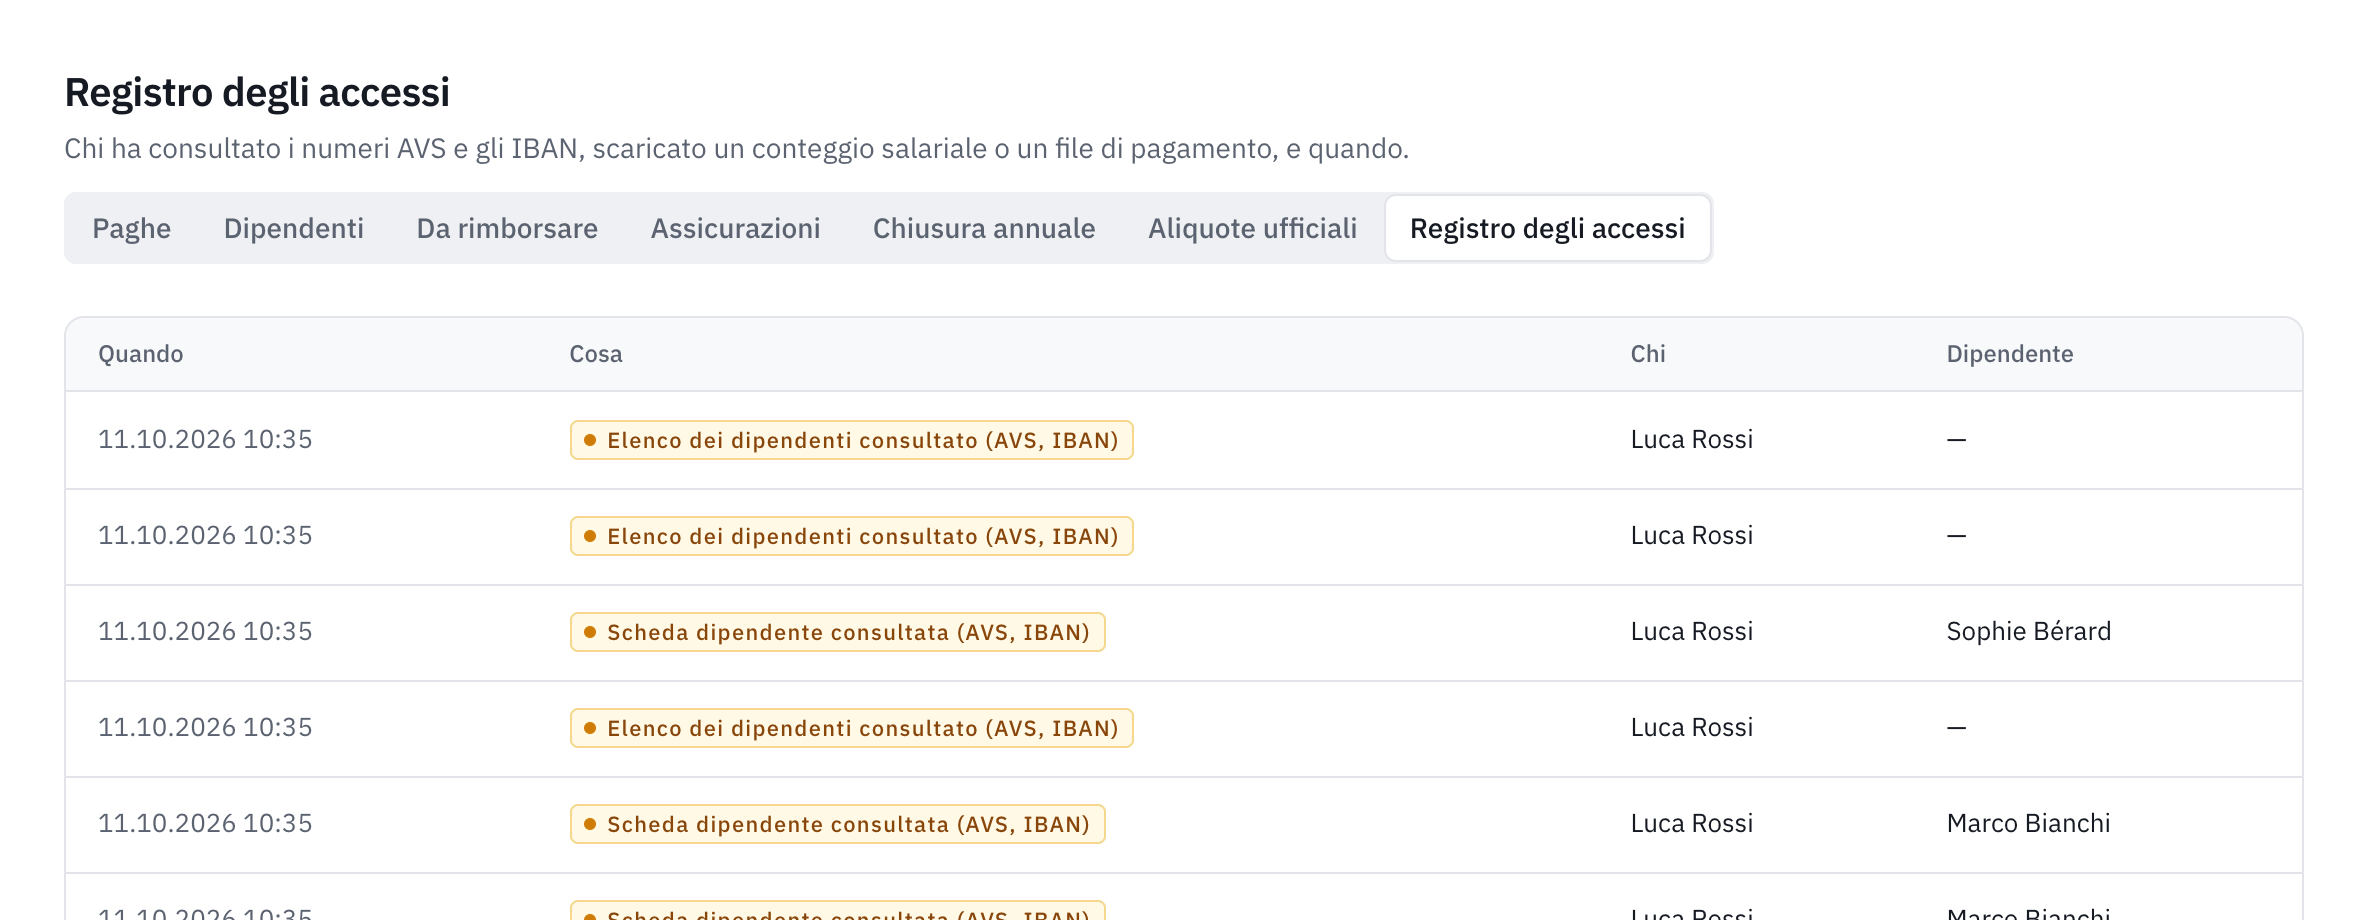
Task: Go to the Assicurazioni tab
Action: click(735, 228)
